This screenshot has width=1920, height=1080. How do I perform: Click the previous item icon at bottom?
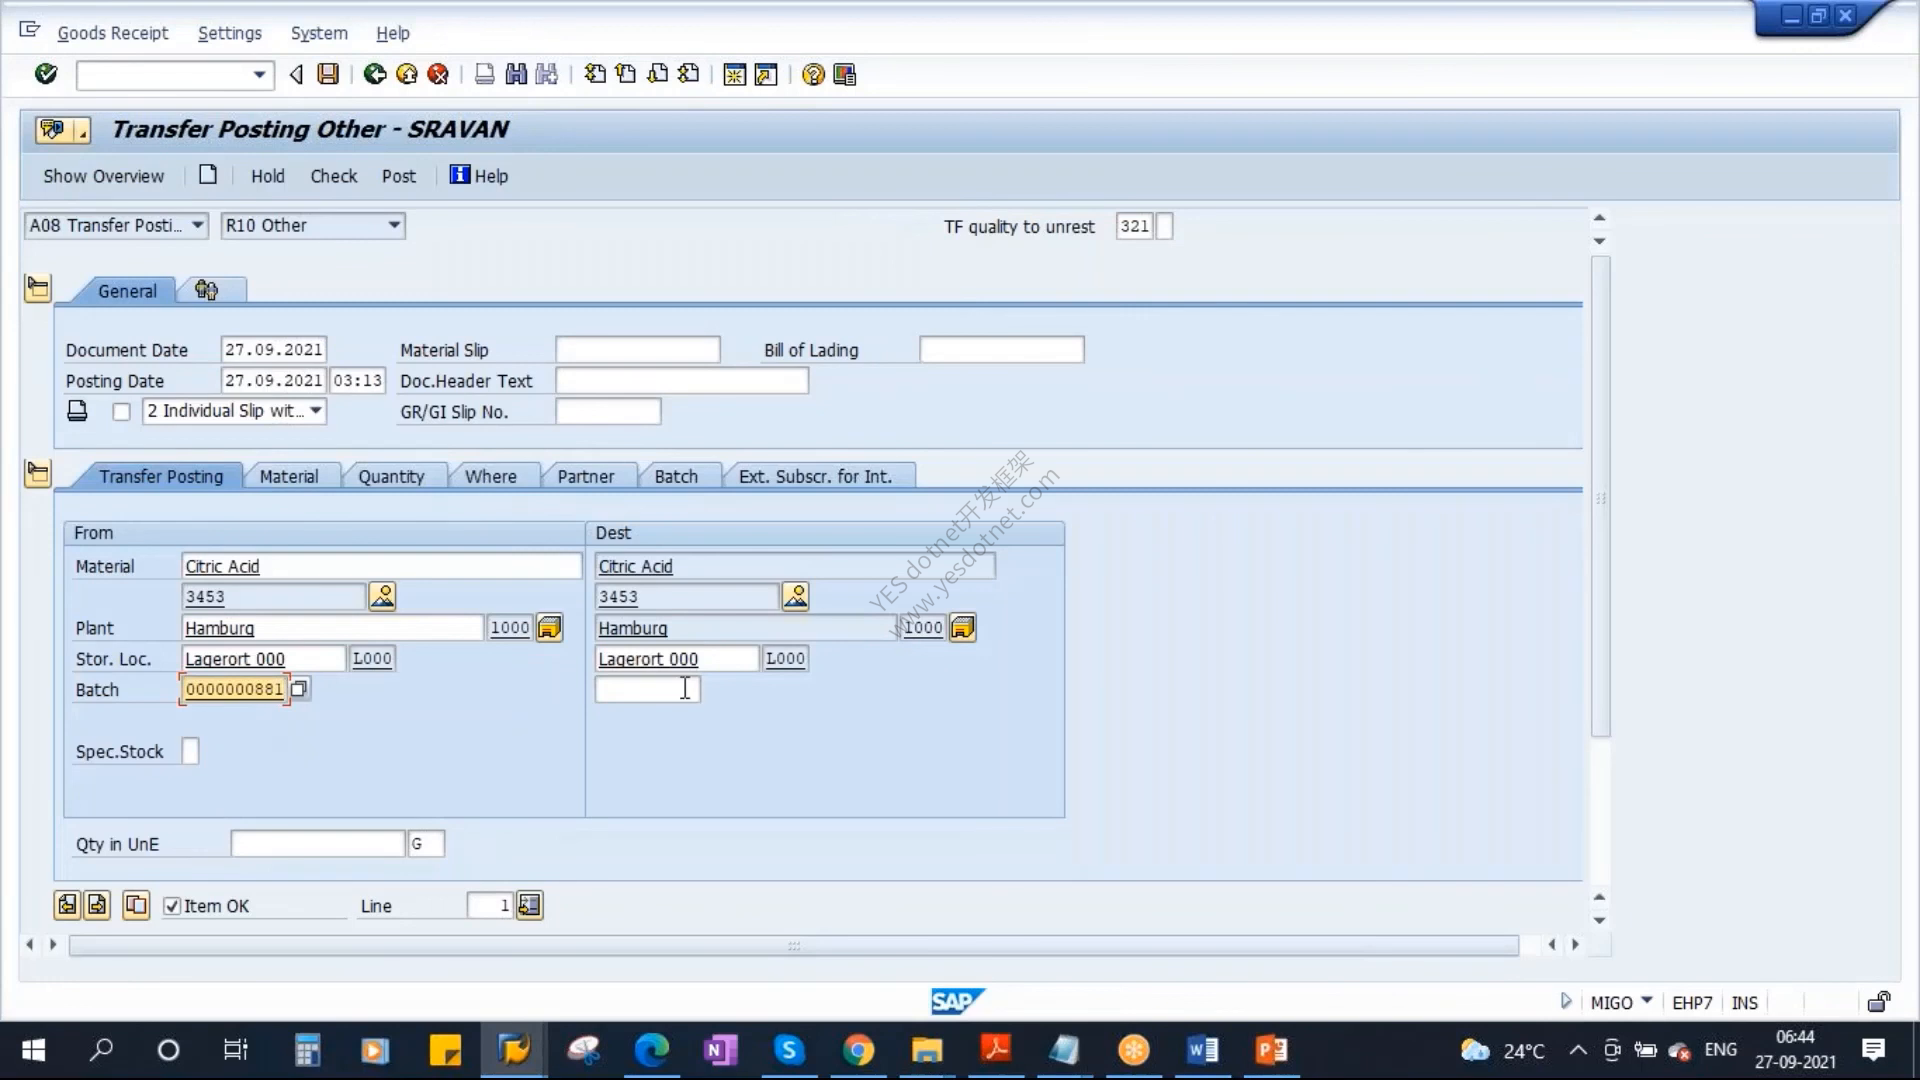pyautogui.click(x=67, y=905)
